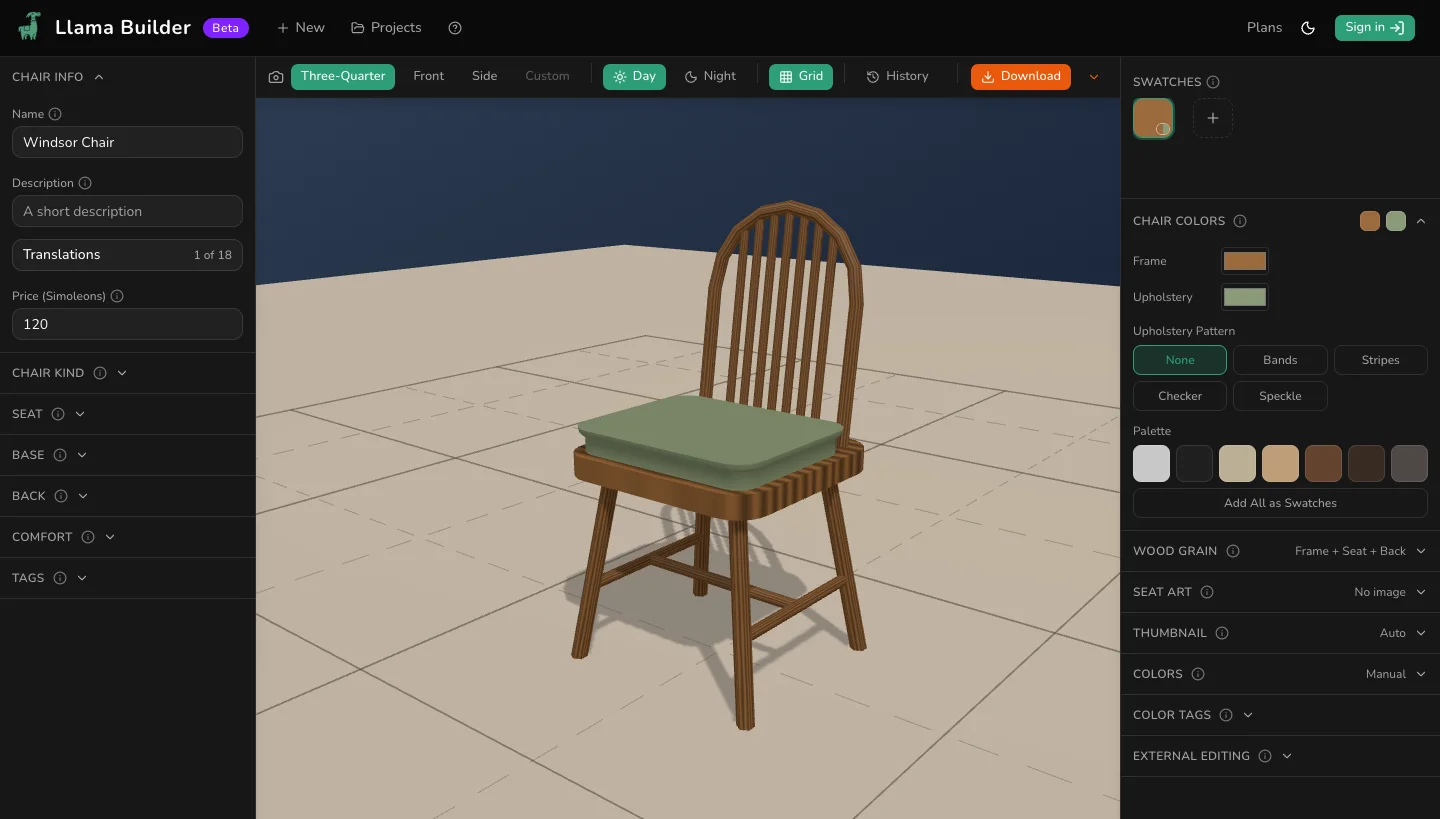1440x819 pixels.
Task: Click the info icon beside Chair Colors
Action: click(x=1240, y=221)
